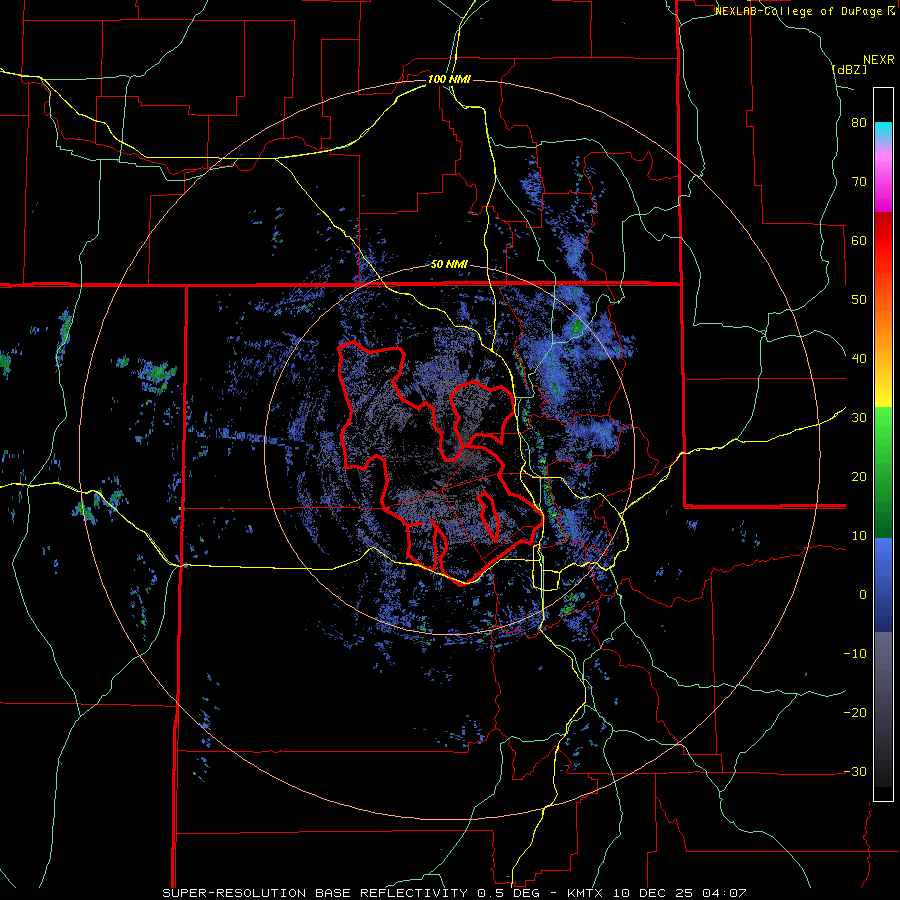The height and width of the screenshot is (900, 900).
Task: Click the 50 value on the dBZ scale
Action: click(x=859, y=300)
